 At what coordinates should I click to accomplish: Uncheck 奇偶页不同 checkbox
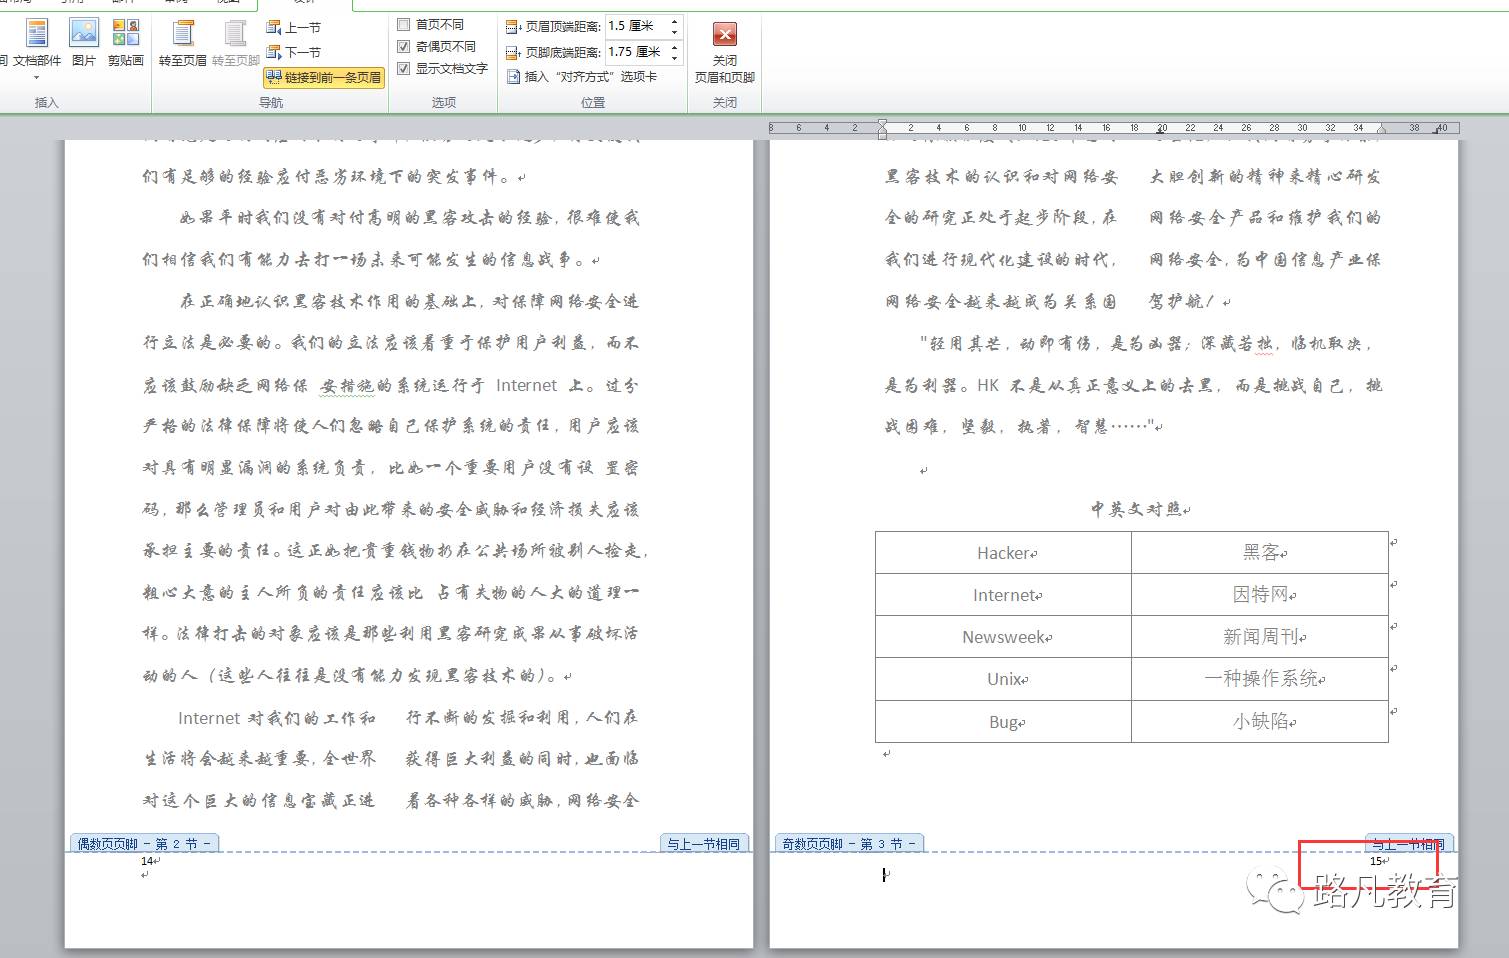click(x=404, y=46)
